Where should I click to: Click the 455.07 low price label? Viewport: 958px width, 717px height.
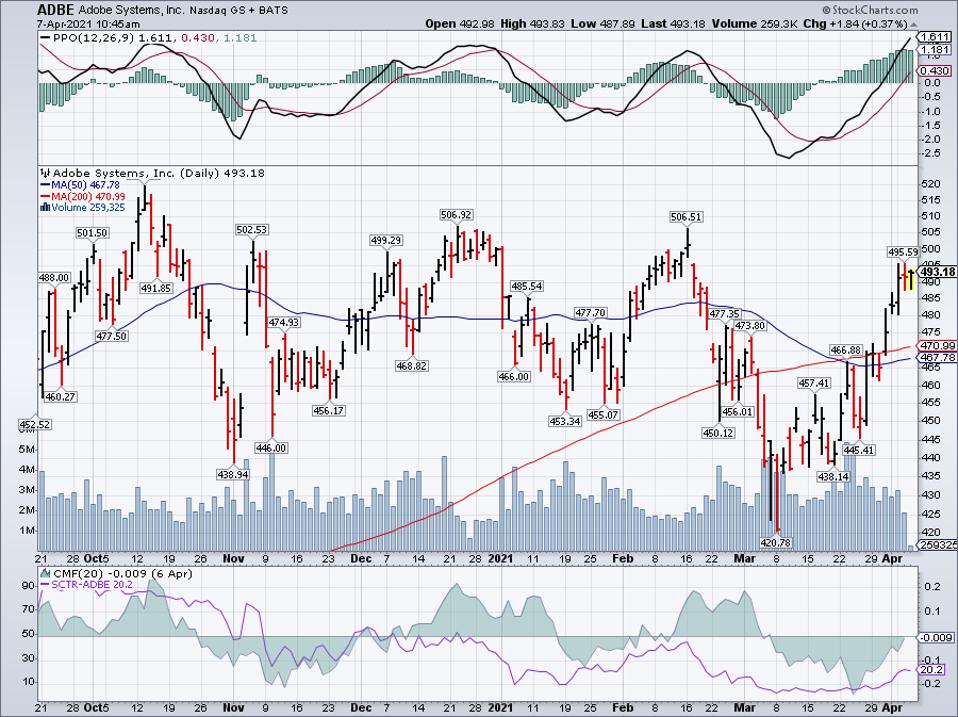(603, 415)
